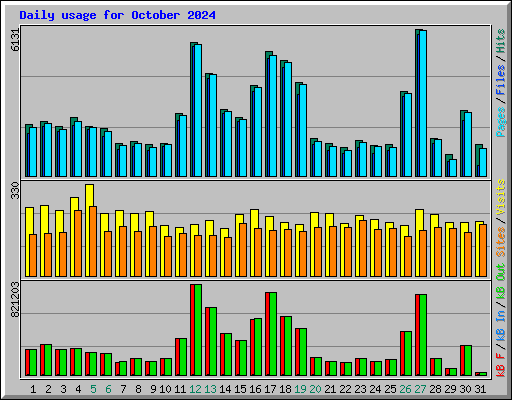Viewport: 512px width, 400px height.
Task: Click the 'kB F' legend label
Action: pos(501,365)
